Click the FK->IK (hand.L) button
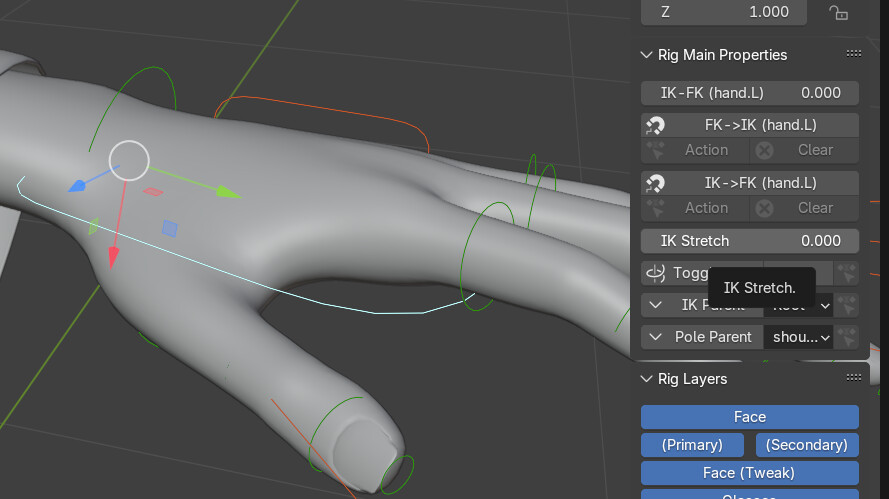Image resolution: width=889 pixels, height=499 pixels. [750, 125]
